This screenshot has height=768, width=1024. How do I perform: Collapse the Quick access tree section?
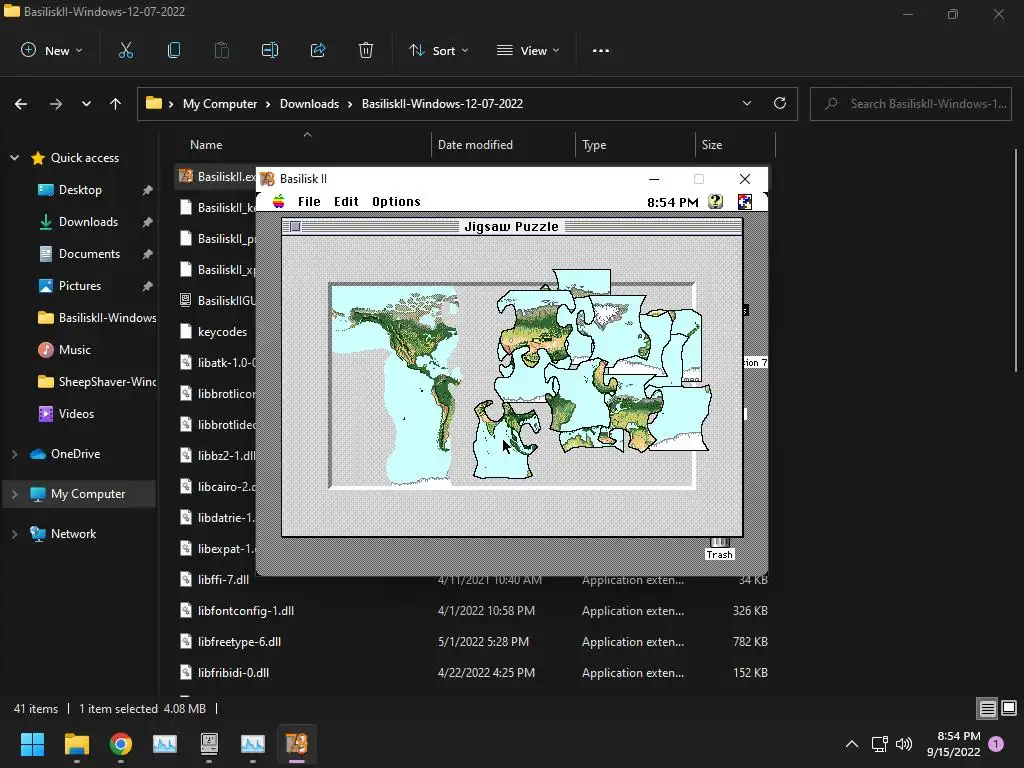point(14,157)
